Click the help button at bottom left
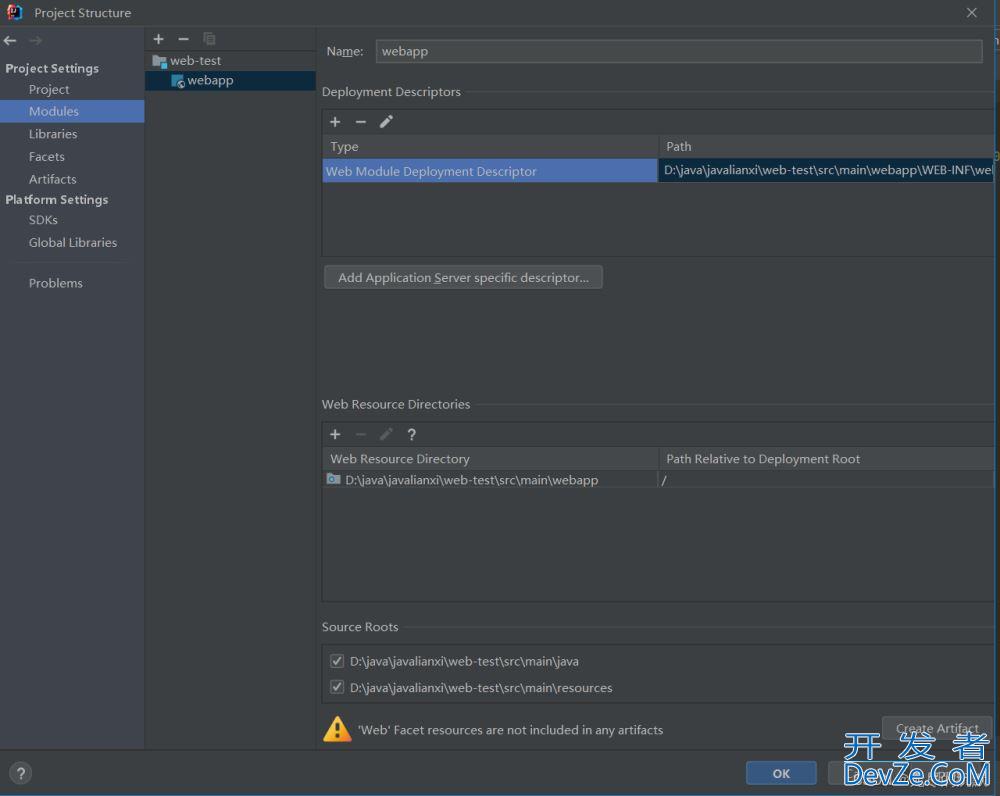Screen dimensions: 1000x796 20,773
